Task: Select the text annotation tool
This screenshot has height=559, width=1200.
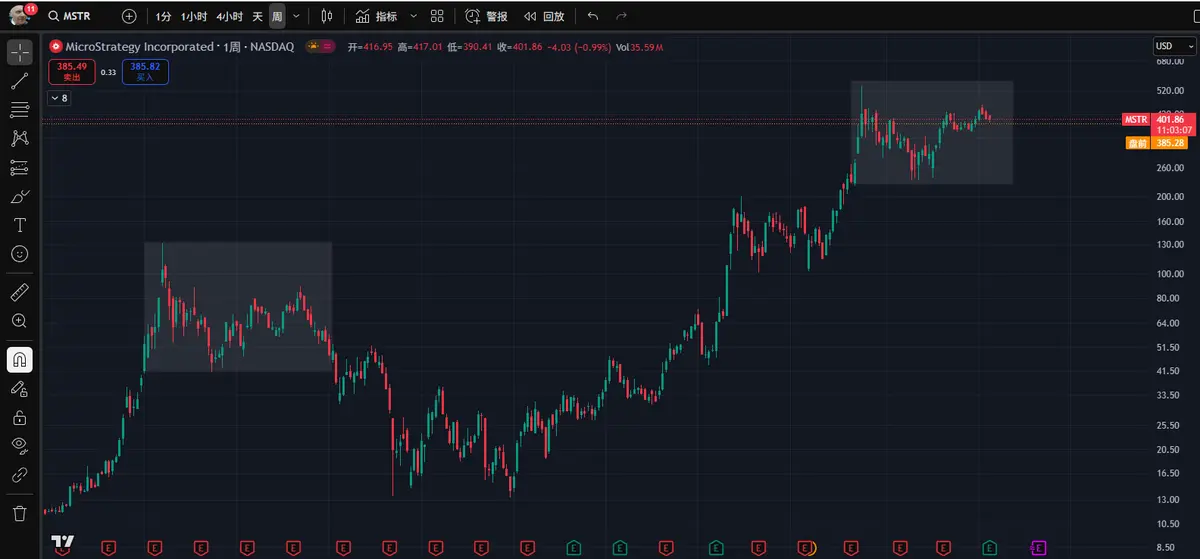Action: click(19, 225)
